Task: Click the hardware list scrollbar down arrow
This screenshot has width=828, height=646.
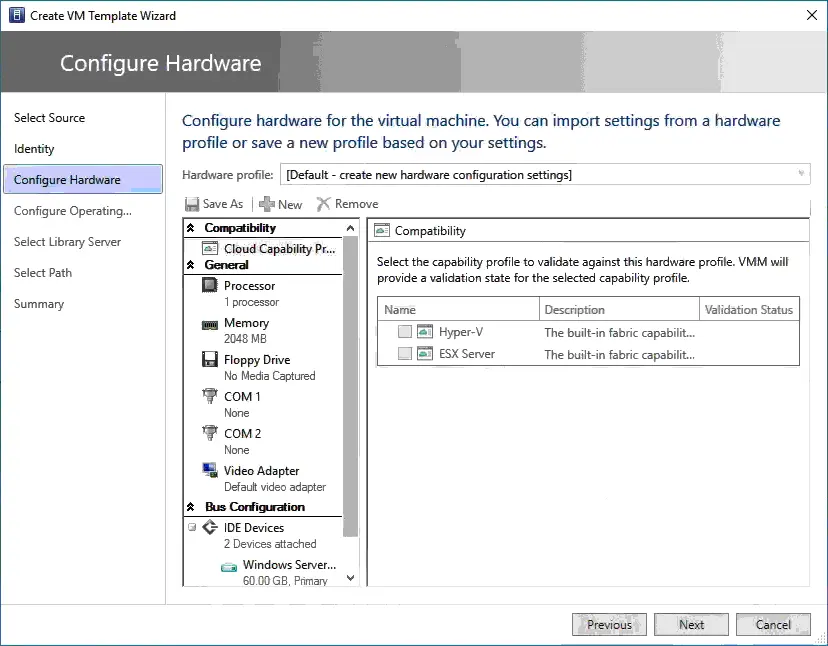Action: click(x=350, y=577)
